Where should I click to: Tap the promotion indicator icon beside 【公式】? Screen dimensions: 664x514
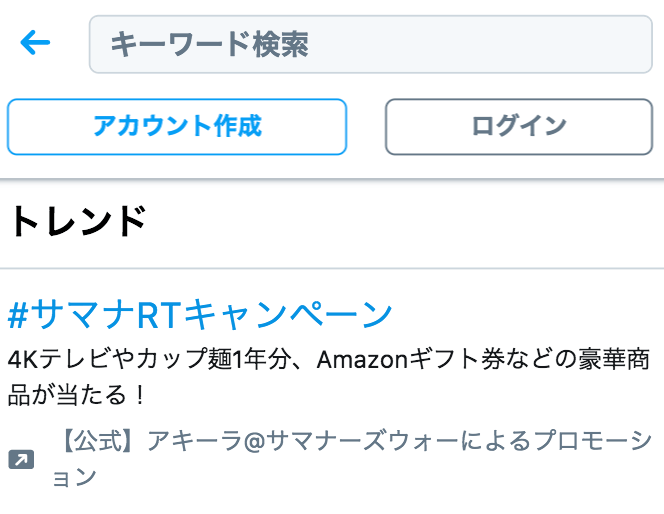(21, 460)
